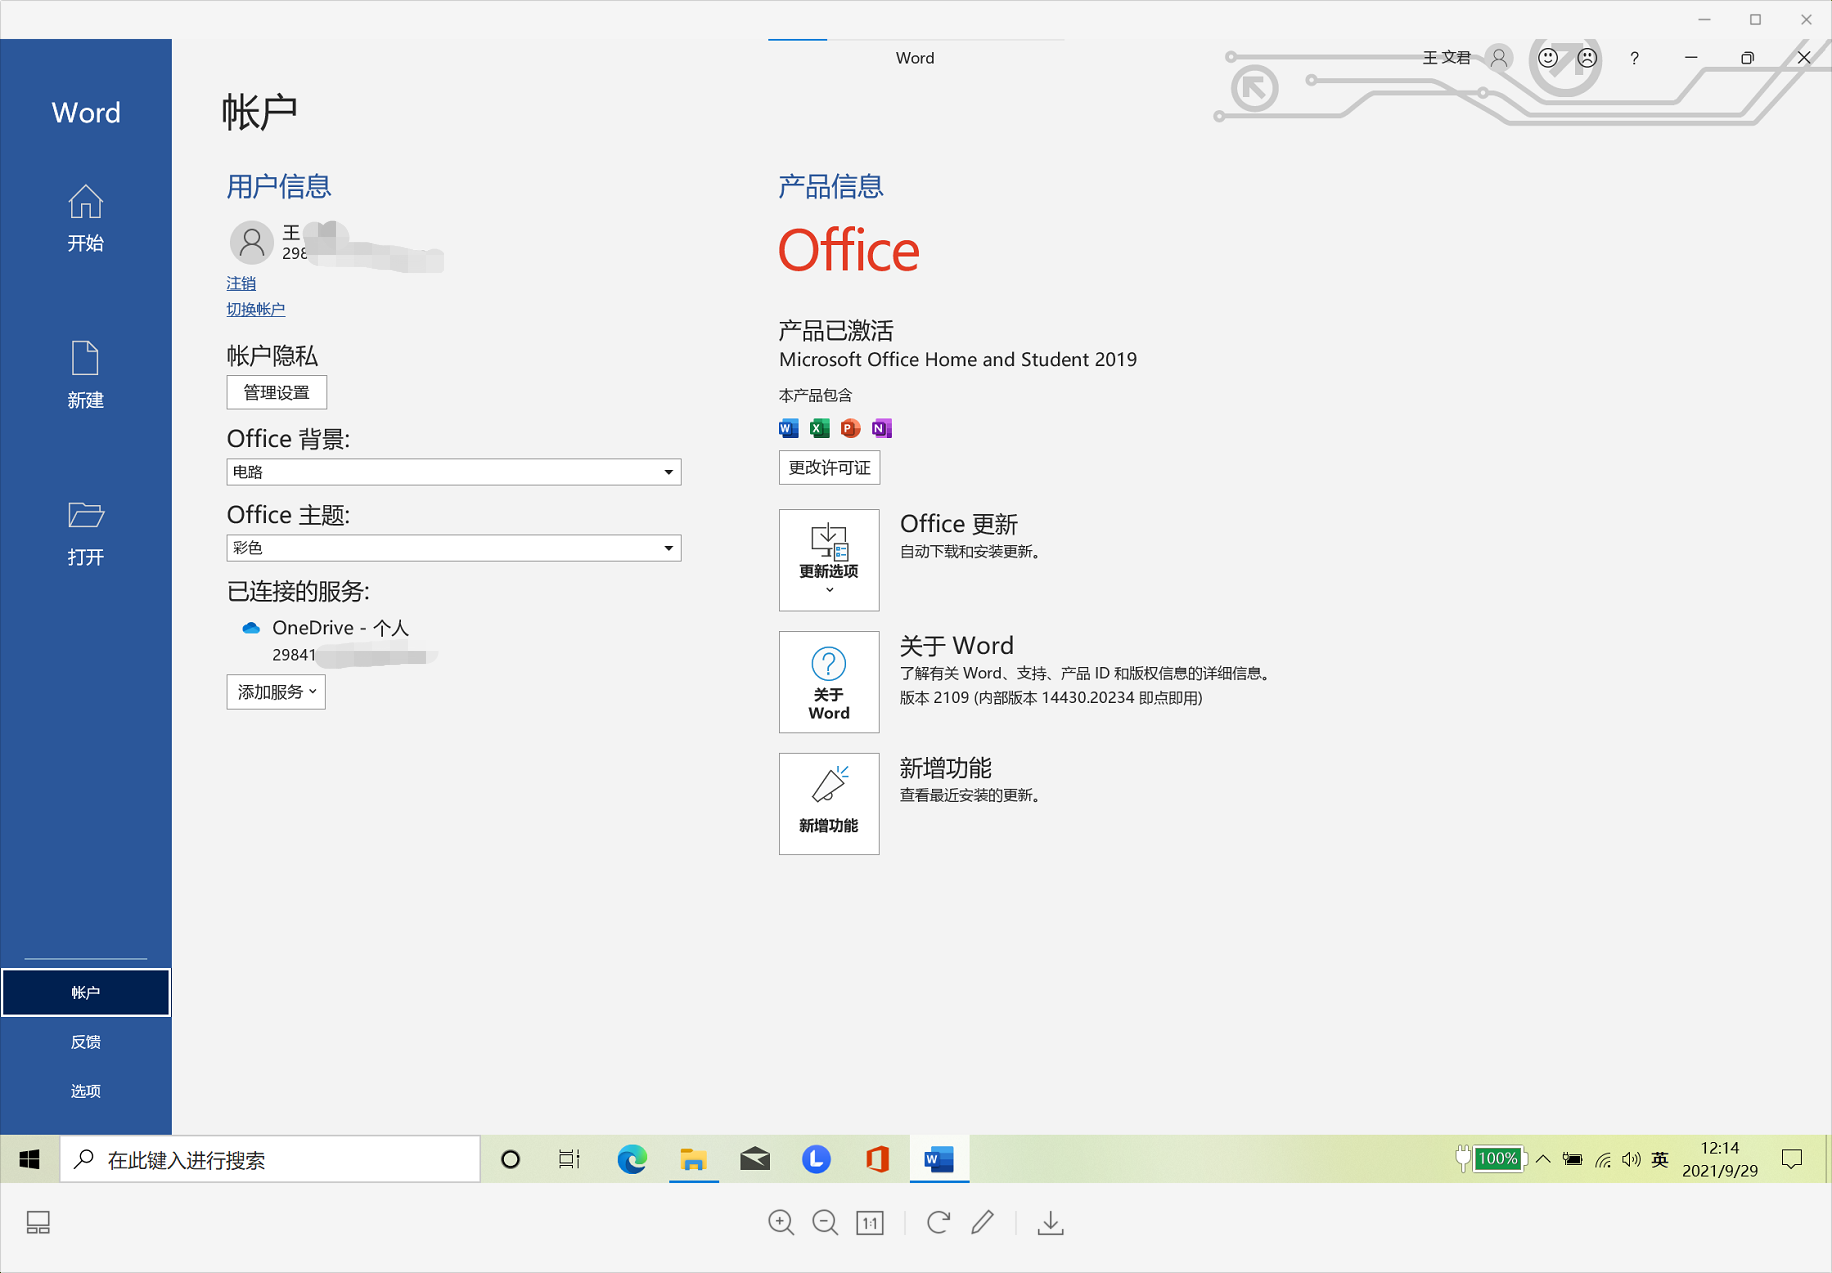
Task: Click the volume speaker tray icon
Action: (x=1631, y=1160)
